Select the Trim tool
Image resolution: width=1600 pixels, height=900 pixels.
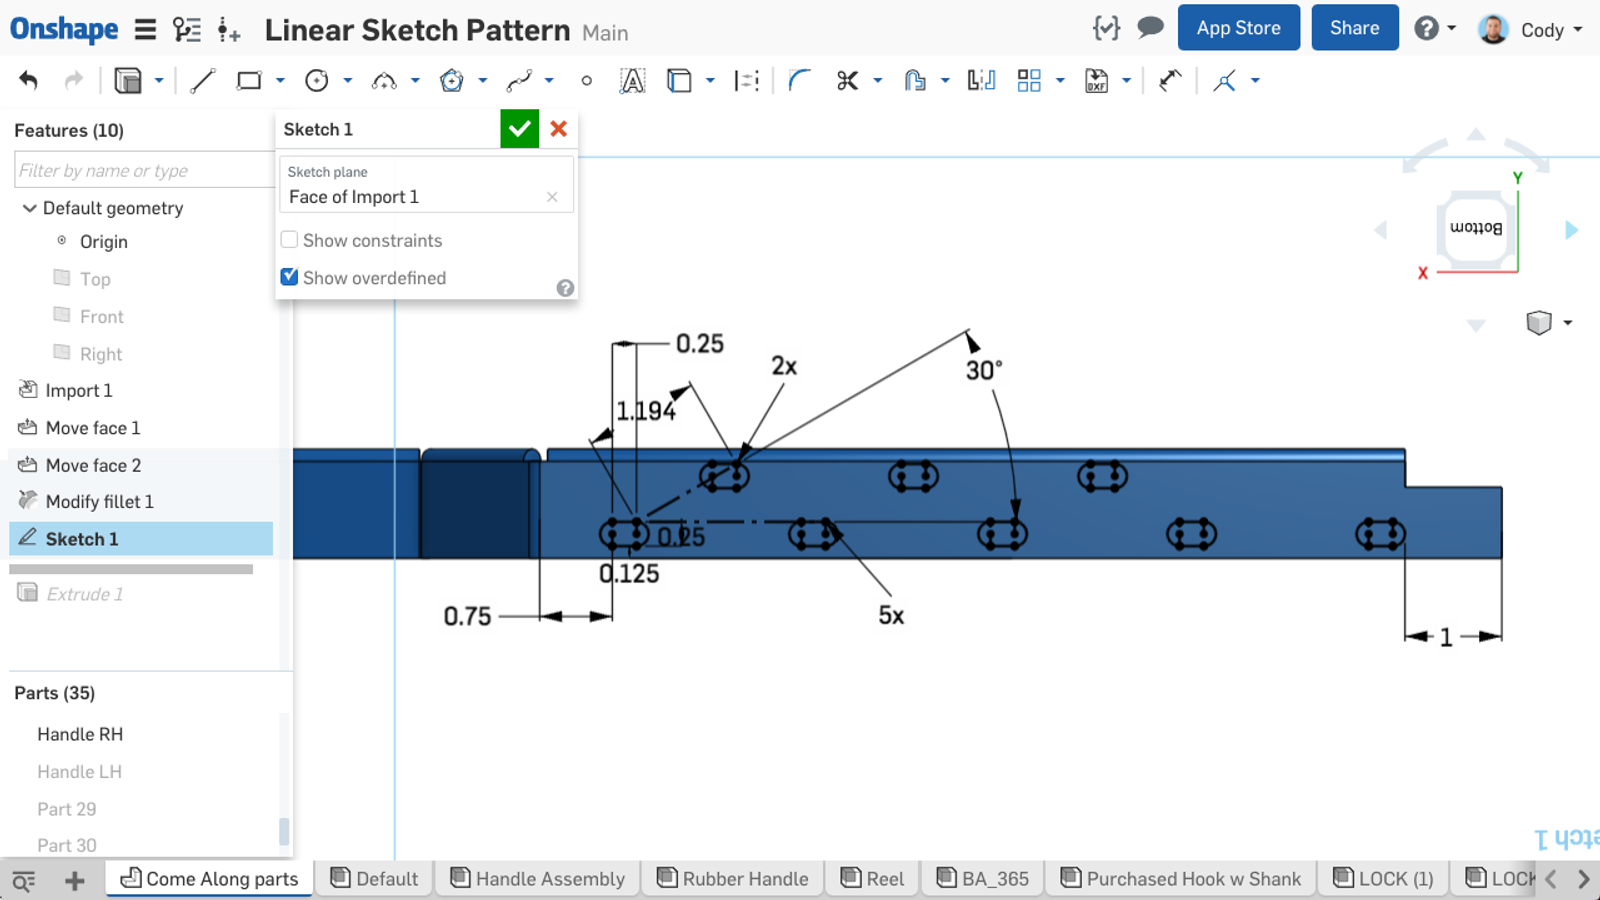(x=849, y=80)
